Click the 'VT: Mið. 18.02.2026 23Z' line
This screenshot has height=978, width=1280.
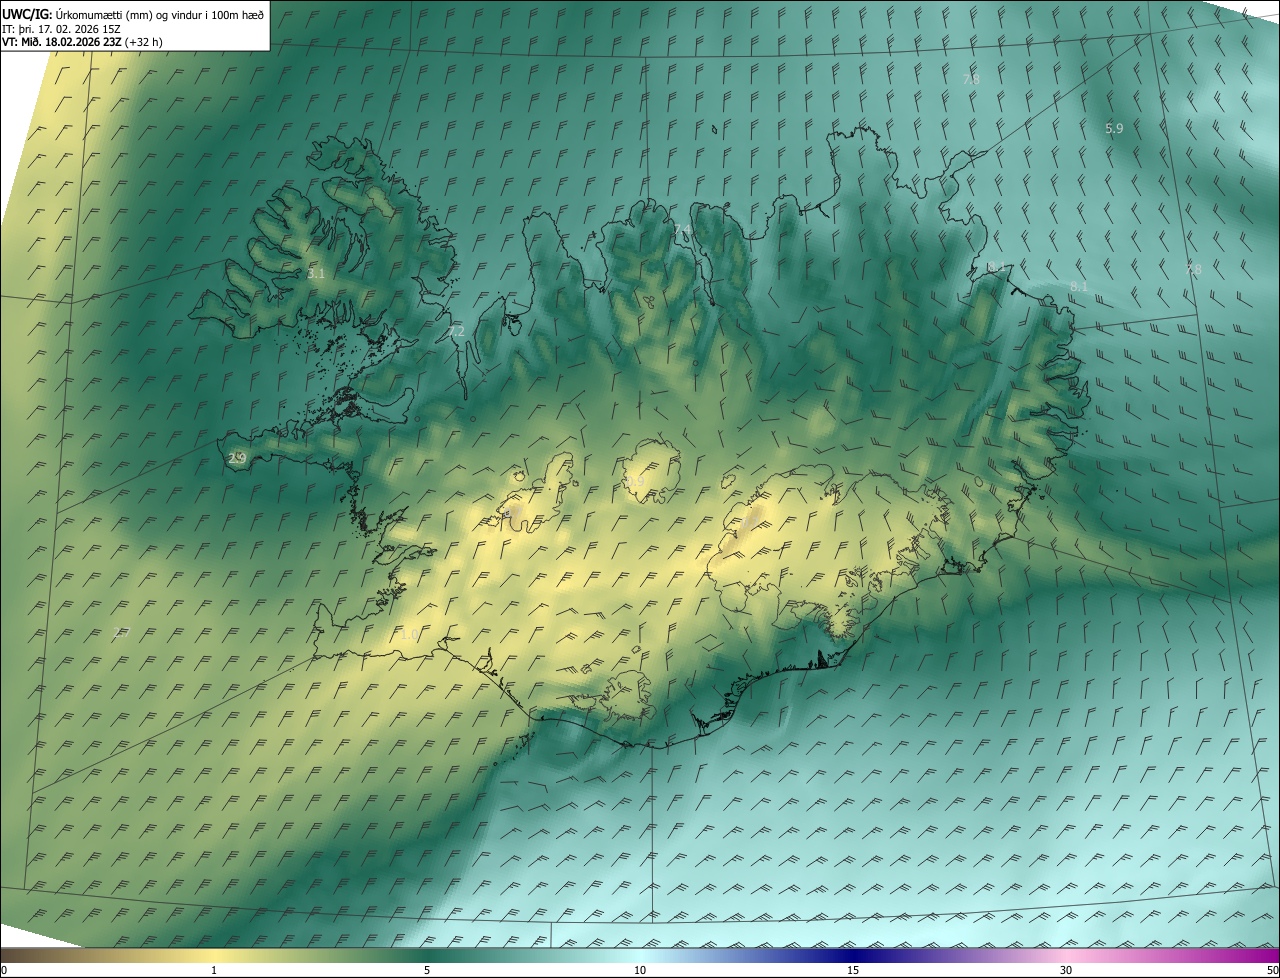click(x=82, y=42)
